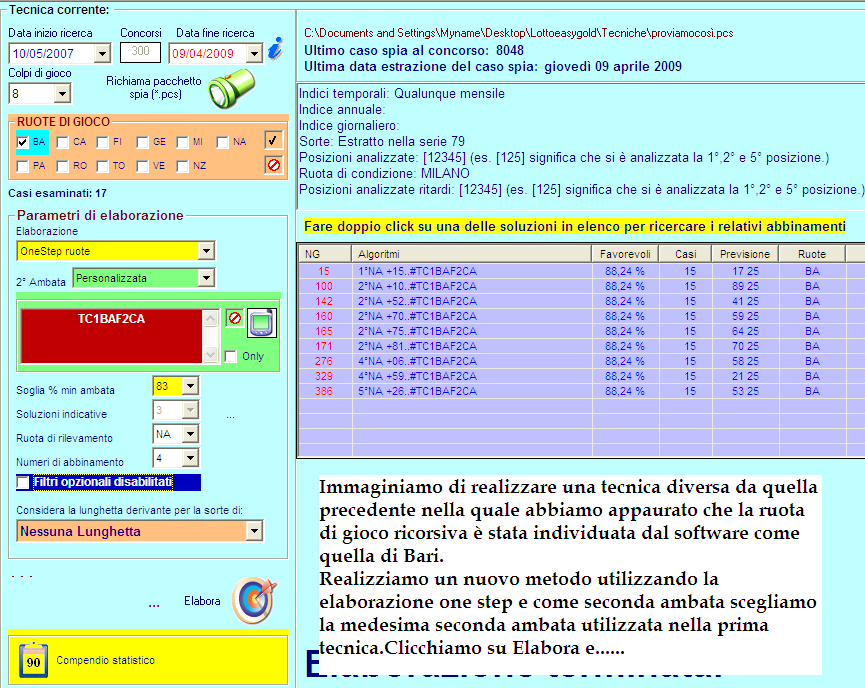This screenshot has width=865, height=688.
Task: Click the NG cell with value 386
Action: (324, 391)
